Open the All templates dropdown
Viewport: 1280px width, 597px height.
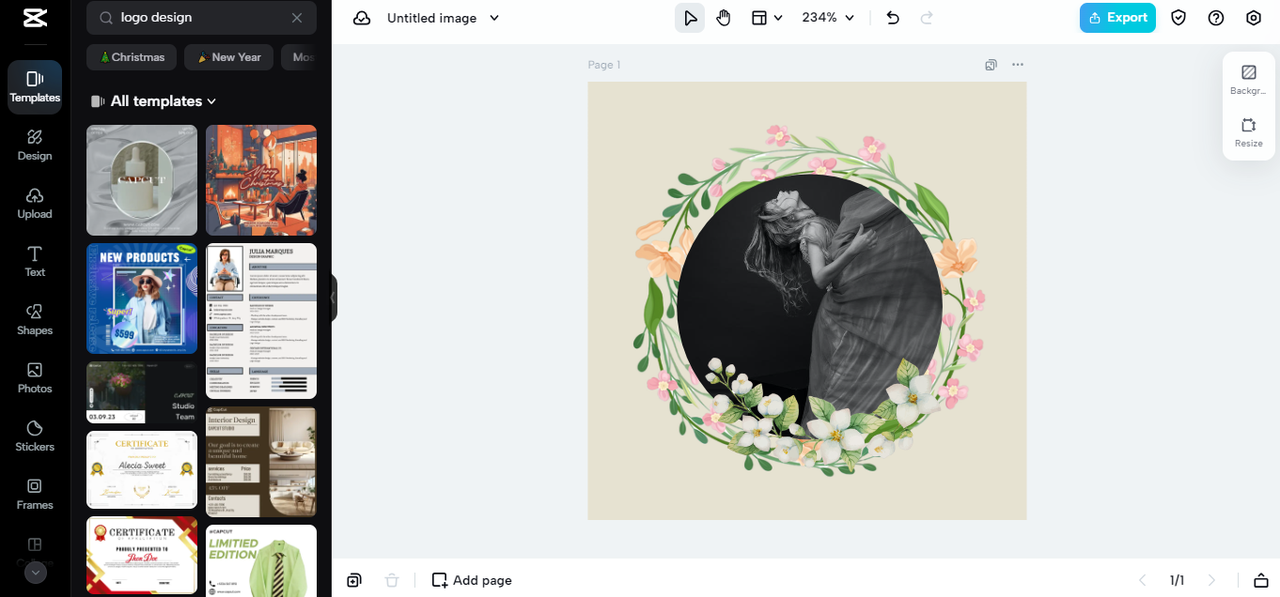tap(154, 101)
